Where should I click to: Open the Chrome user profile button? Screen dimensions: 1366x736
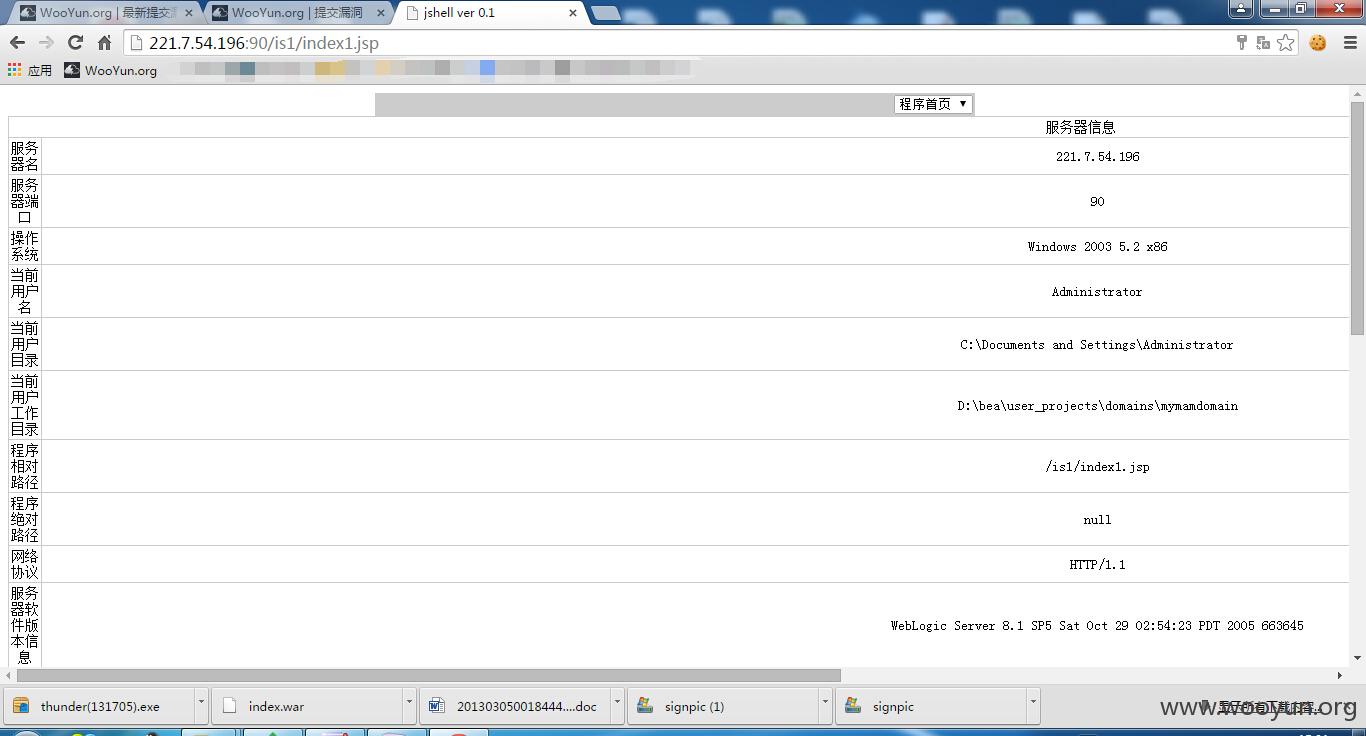(1241, 9)
